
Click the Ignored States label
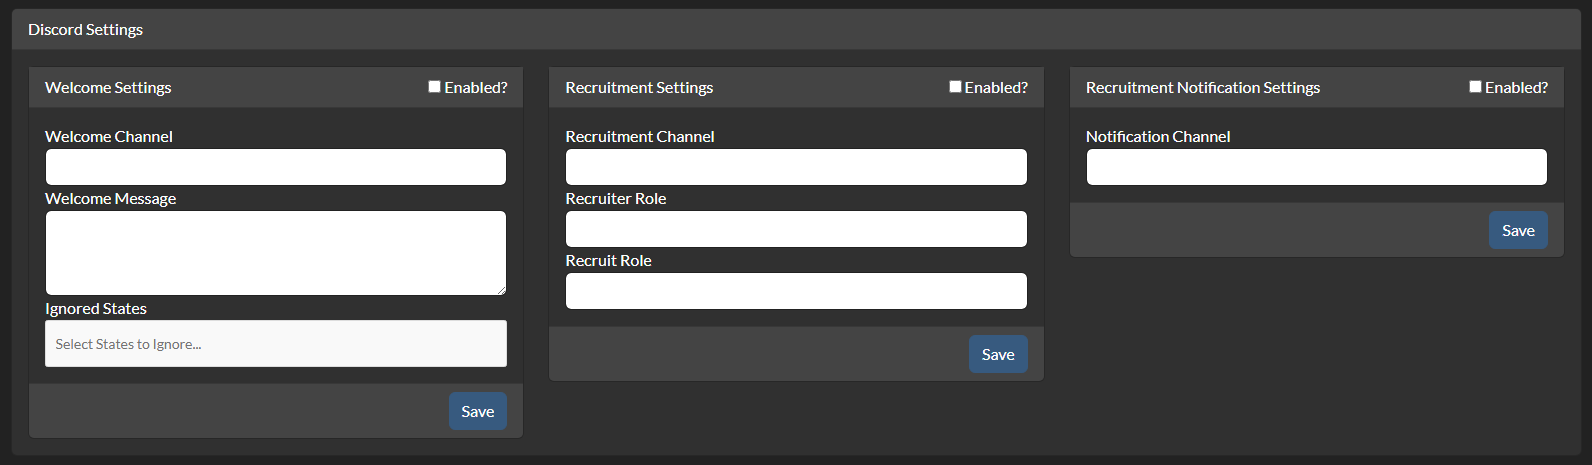point(96,309)
